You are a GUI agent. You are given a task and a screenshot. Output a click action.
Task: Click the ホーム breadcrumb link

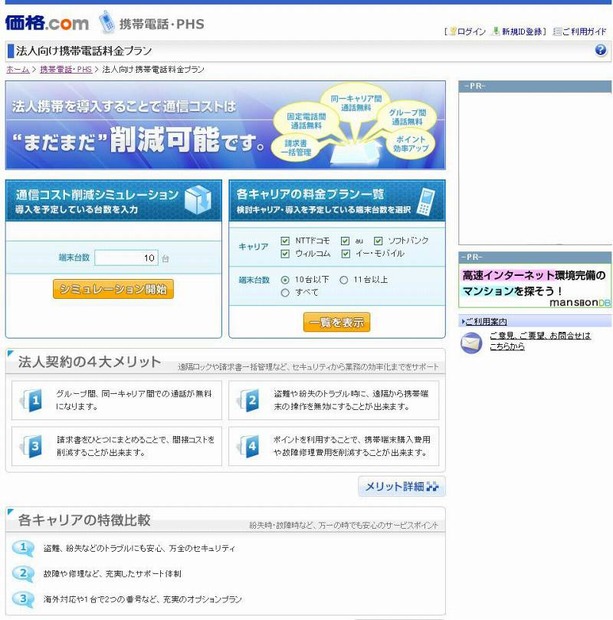point(18,70)
